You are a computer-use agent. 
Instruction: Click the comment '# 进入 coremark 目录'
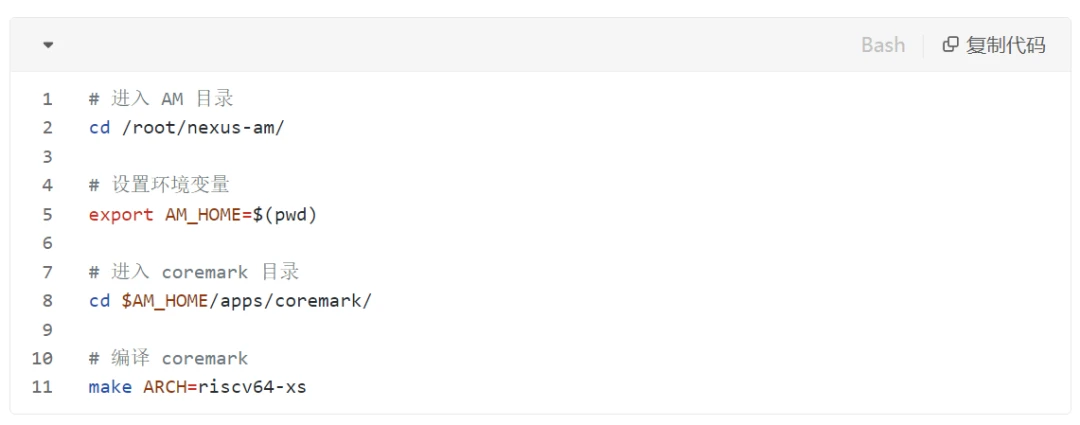(194, 272)
